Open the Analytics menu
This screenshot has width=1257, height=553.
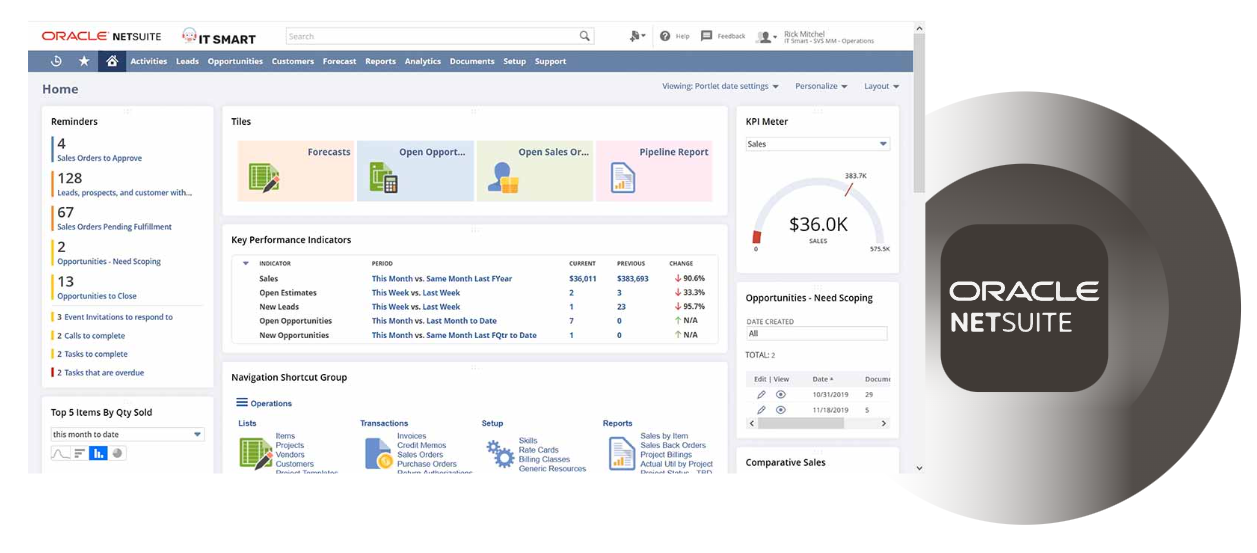click(x=422, y=61)
